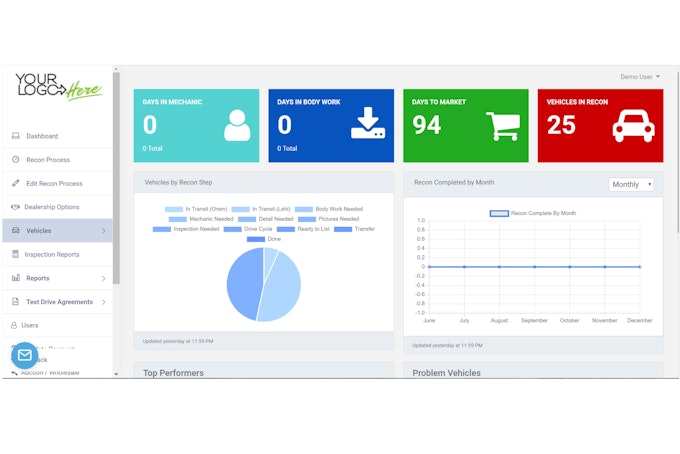Expand the Test Drive Agreements chevron

click(x=104, y=302)
